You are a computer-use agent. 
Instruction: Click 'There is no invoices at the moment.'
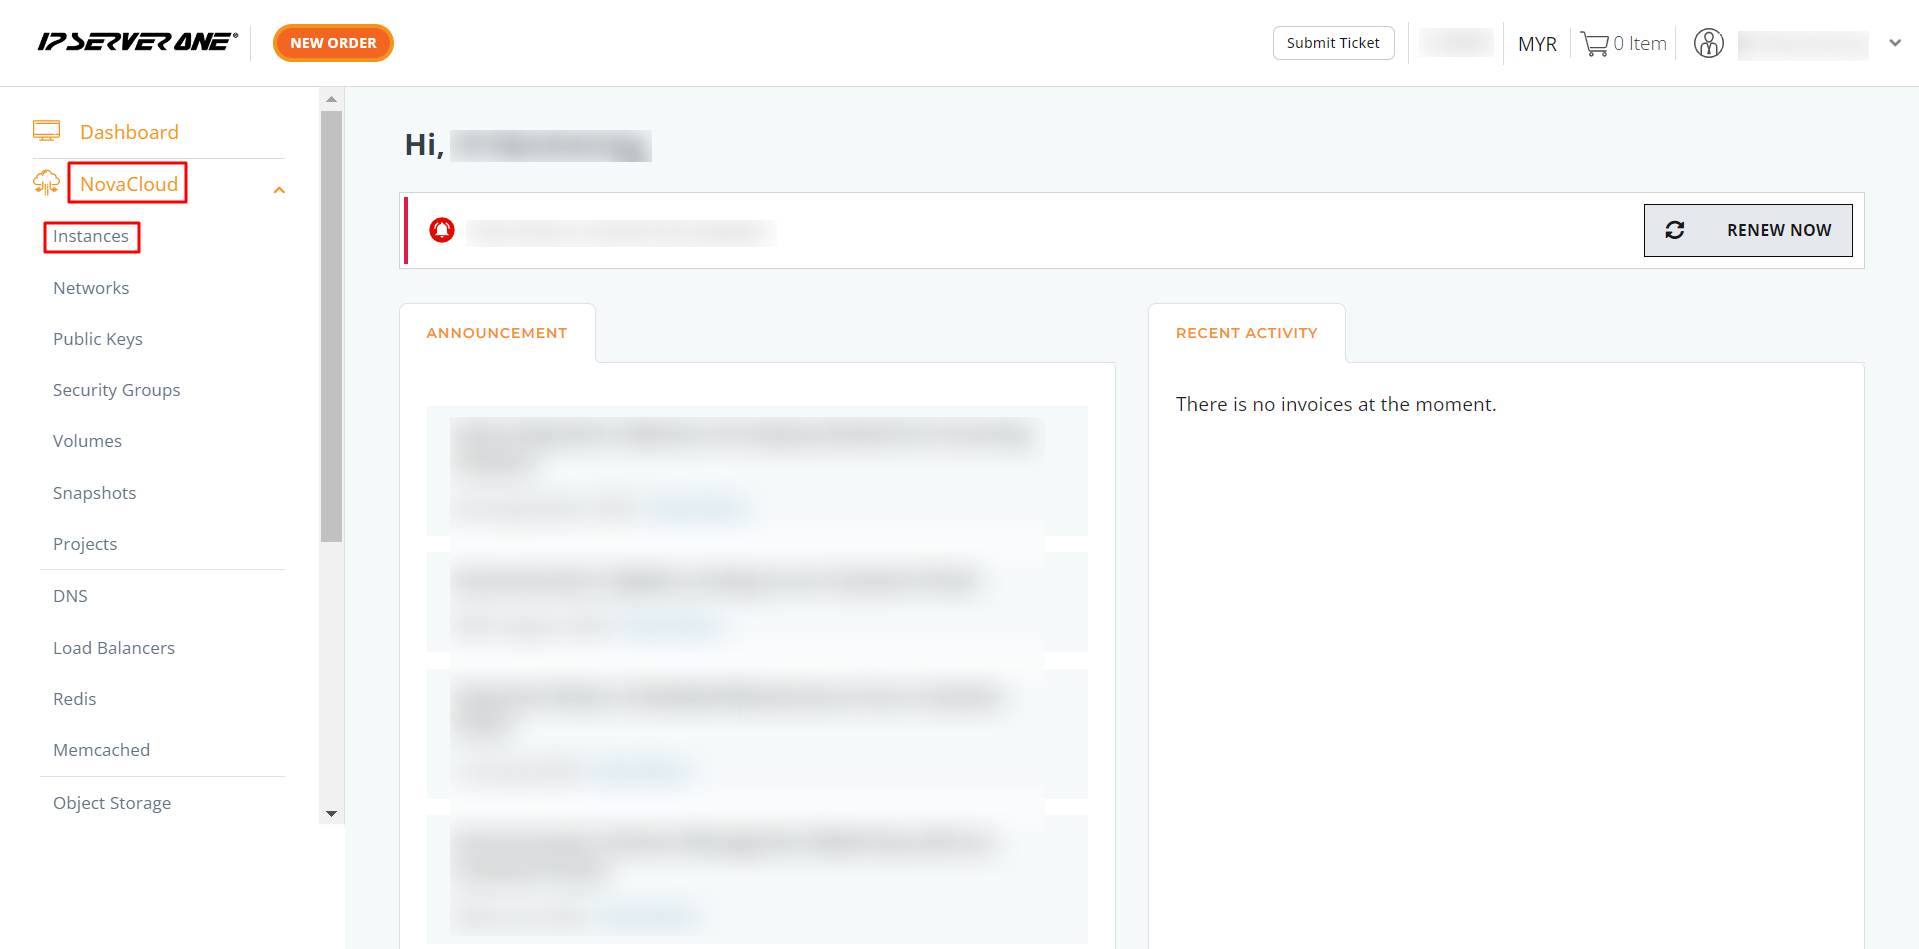(1336, 404)
